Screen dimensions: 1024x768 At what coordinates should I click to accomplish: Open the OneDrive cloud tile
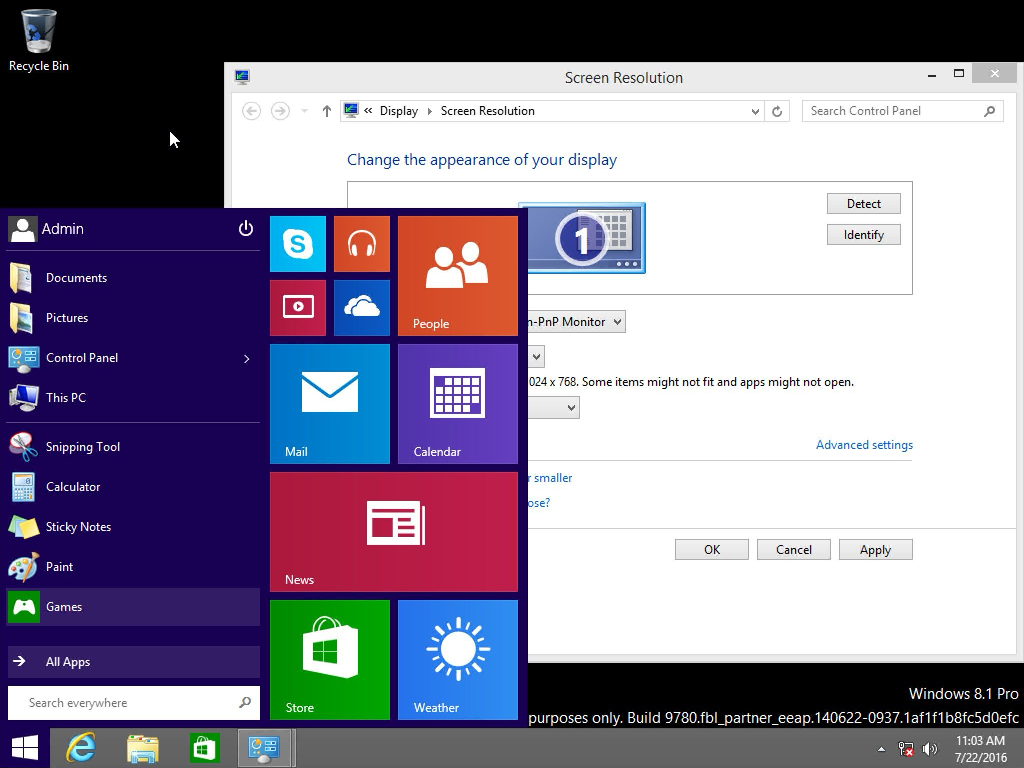[361, 308]
